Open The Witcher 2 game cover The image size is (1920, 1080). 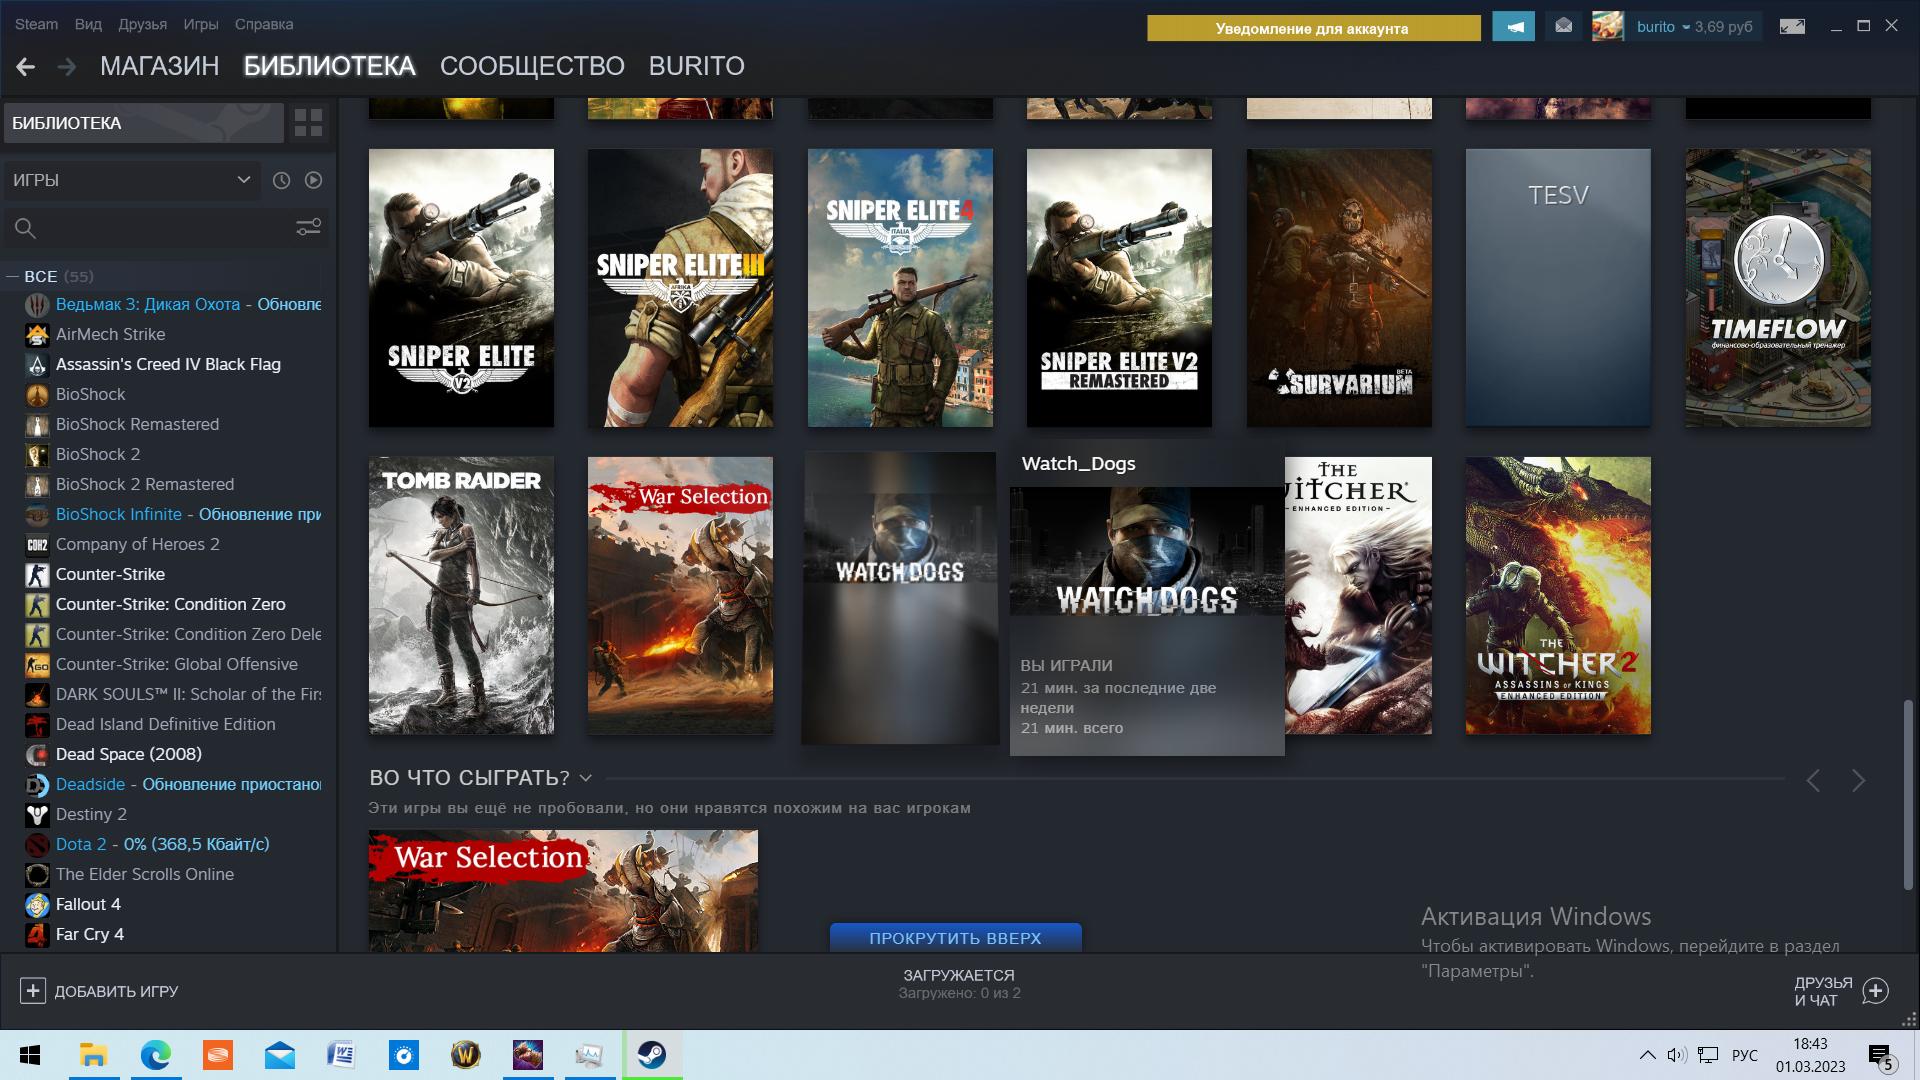[x=1558, y=596]
